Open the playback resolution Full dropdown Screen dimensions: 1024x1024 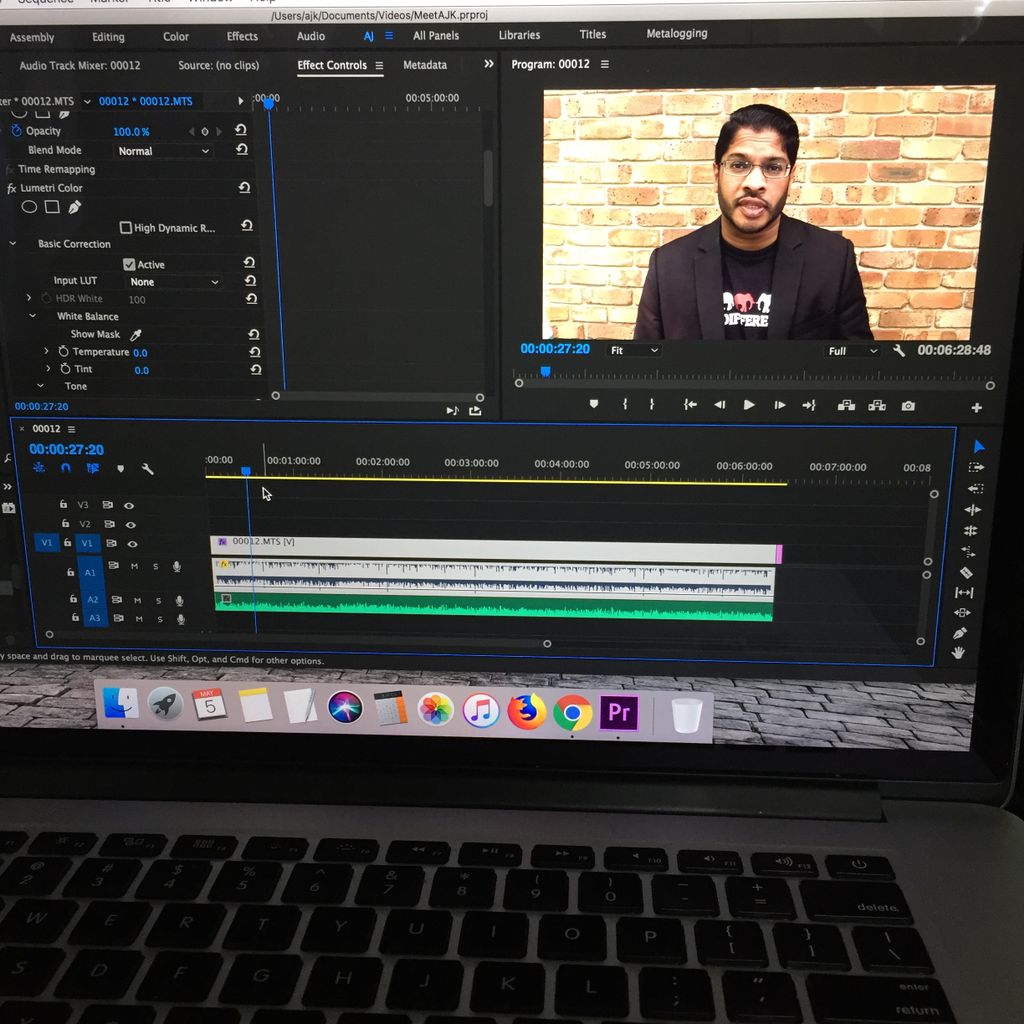[852, 351]
